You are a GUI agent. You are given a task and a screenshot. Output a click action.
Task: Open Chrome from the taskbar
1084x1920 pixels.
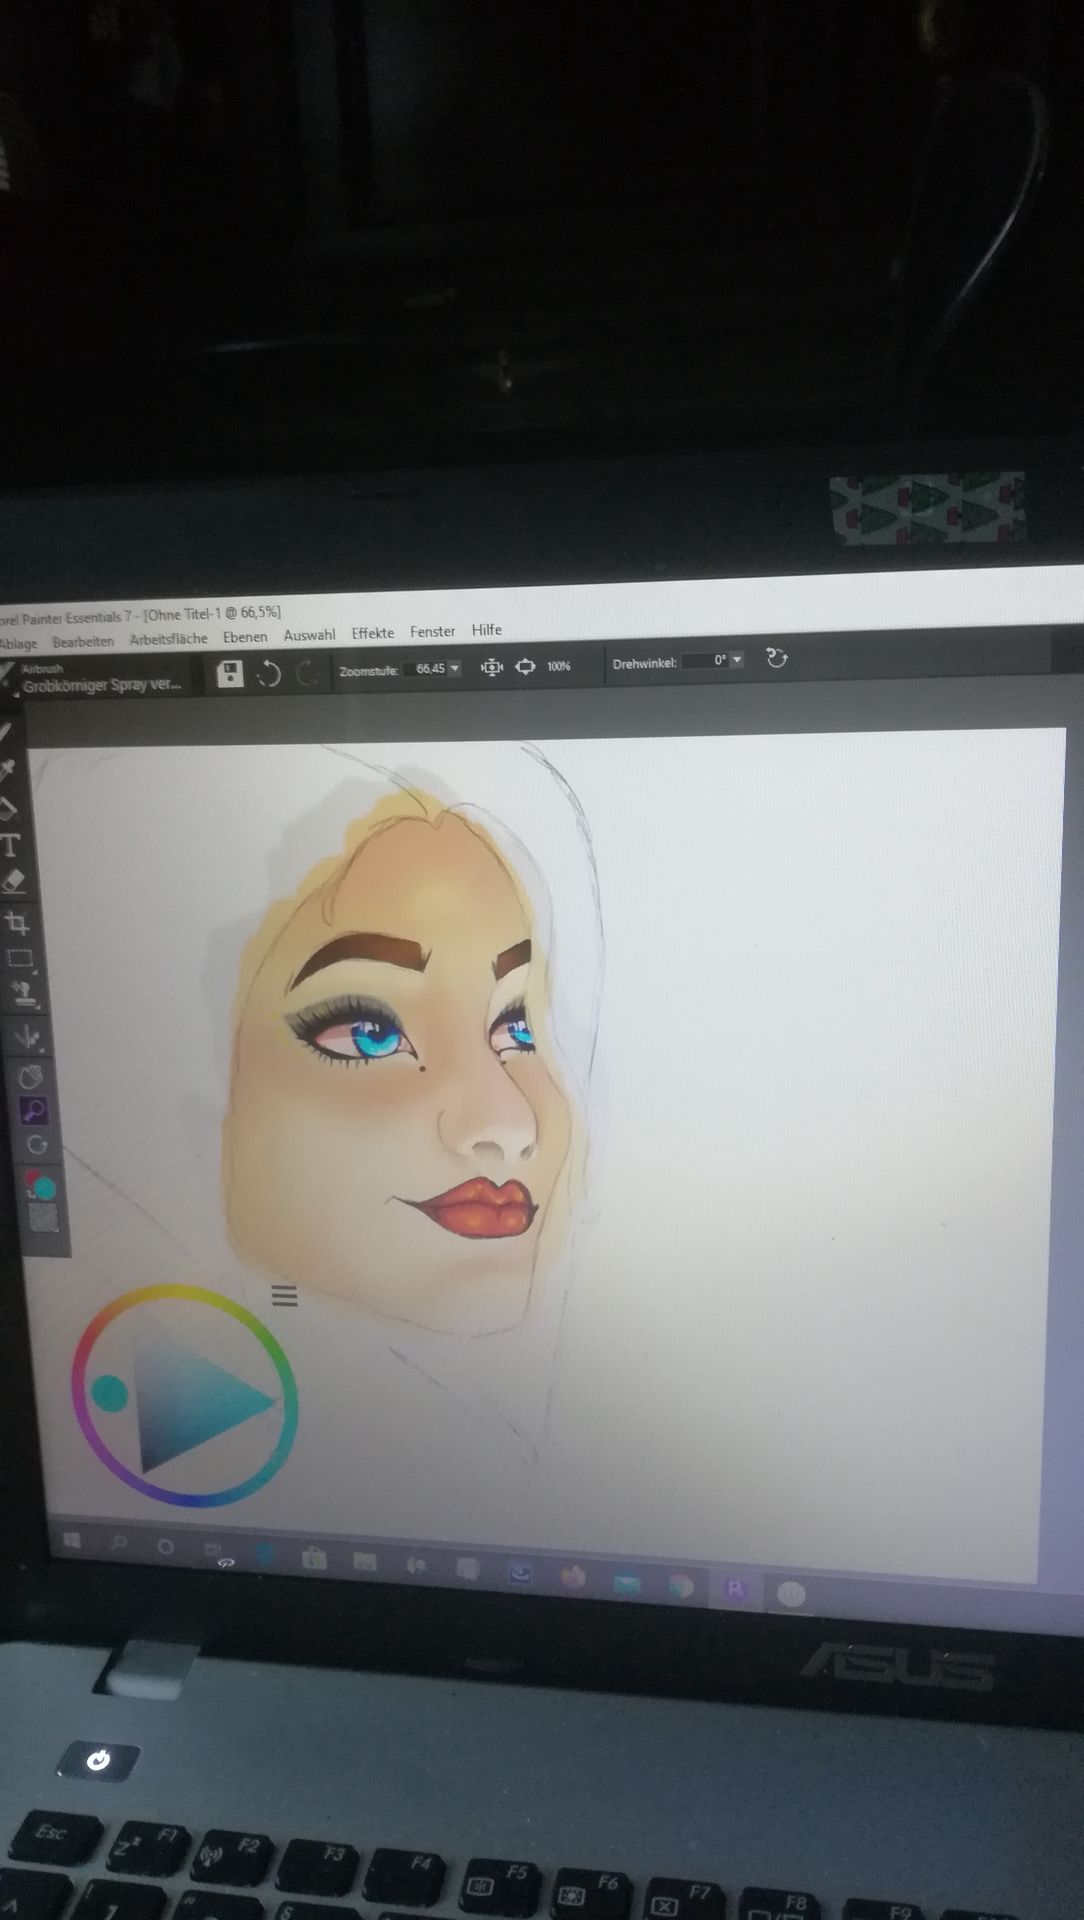[x=681, y=1586]
